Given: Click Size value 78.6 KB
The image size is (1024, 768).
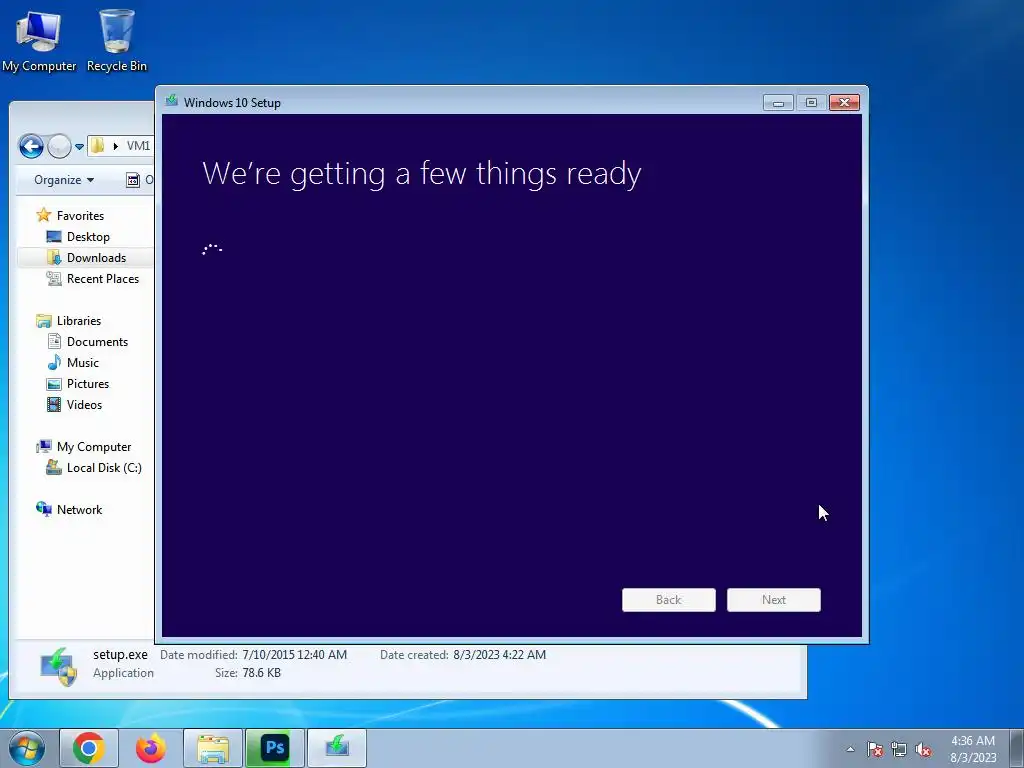Looking at the screenshot, I should [x=261, y=673].
